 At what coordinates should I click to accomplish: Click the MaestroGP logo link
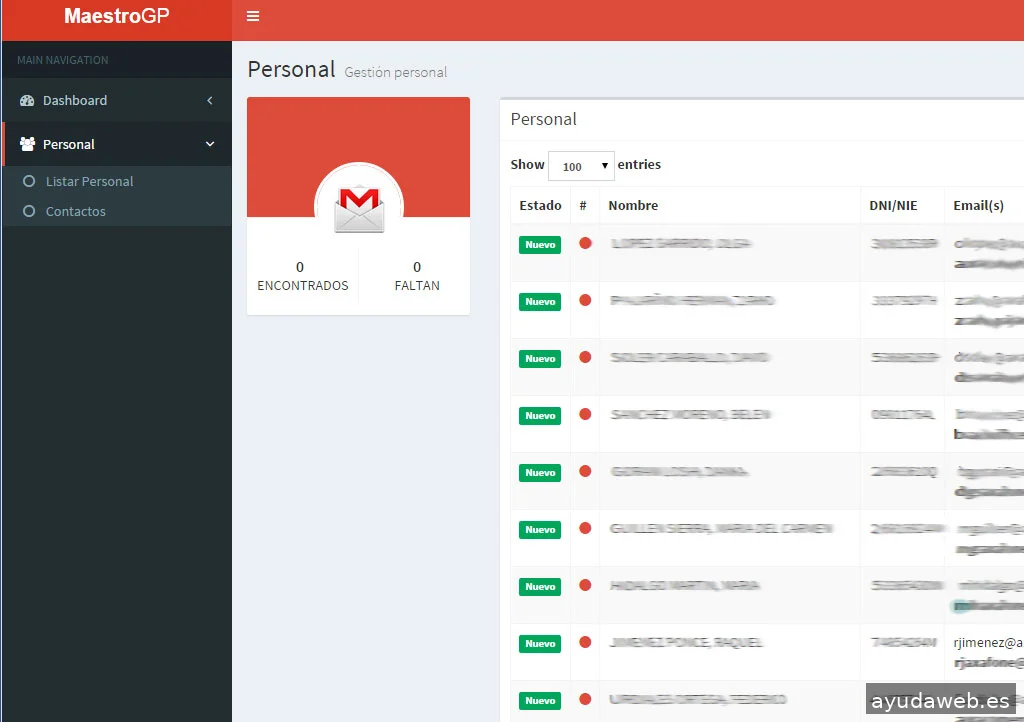tap(116, 17)
